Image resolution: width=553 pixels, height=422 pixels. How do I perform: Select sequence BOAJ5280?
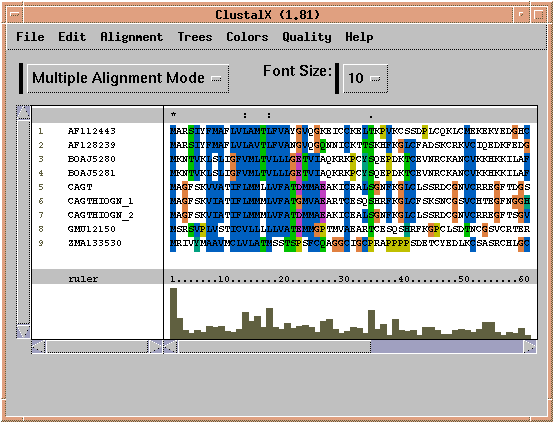coord(92,159)
